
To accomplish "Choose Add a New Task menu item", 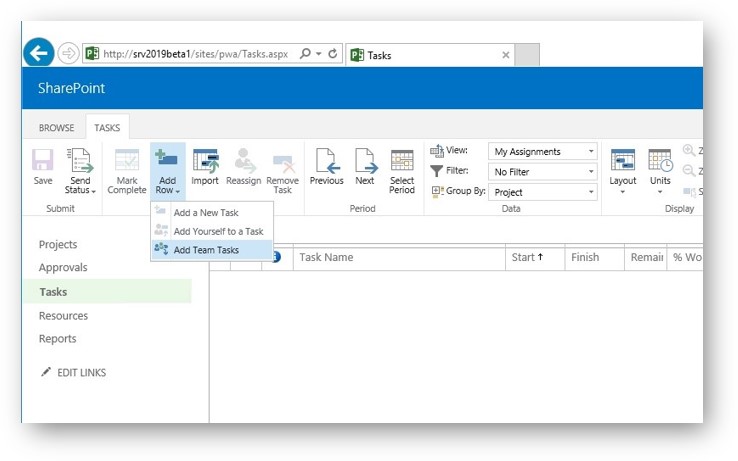I will coord(212,212).
